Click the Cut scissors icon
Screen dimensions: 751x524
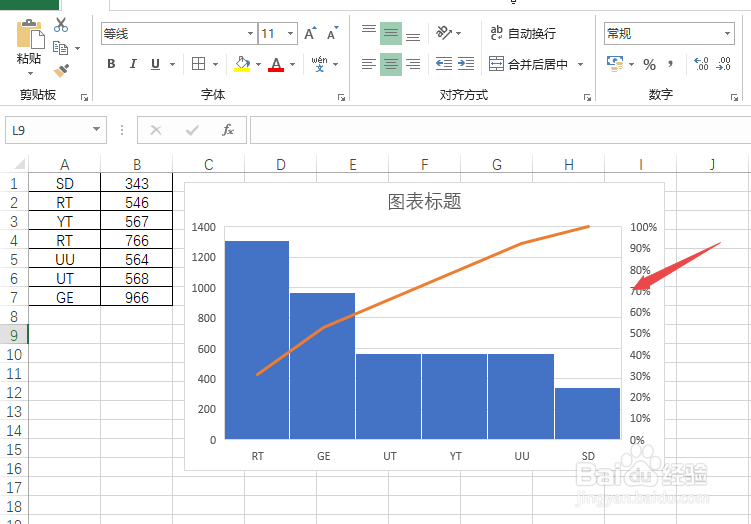click(x=61, y=25)
